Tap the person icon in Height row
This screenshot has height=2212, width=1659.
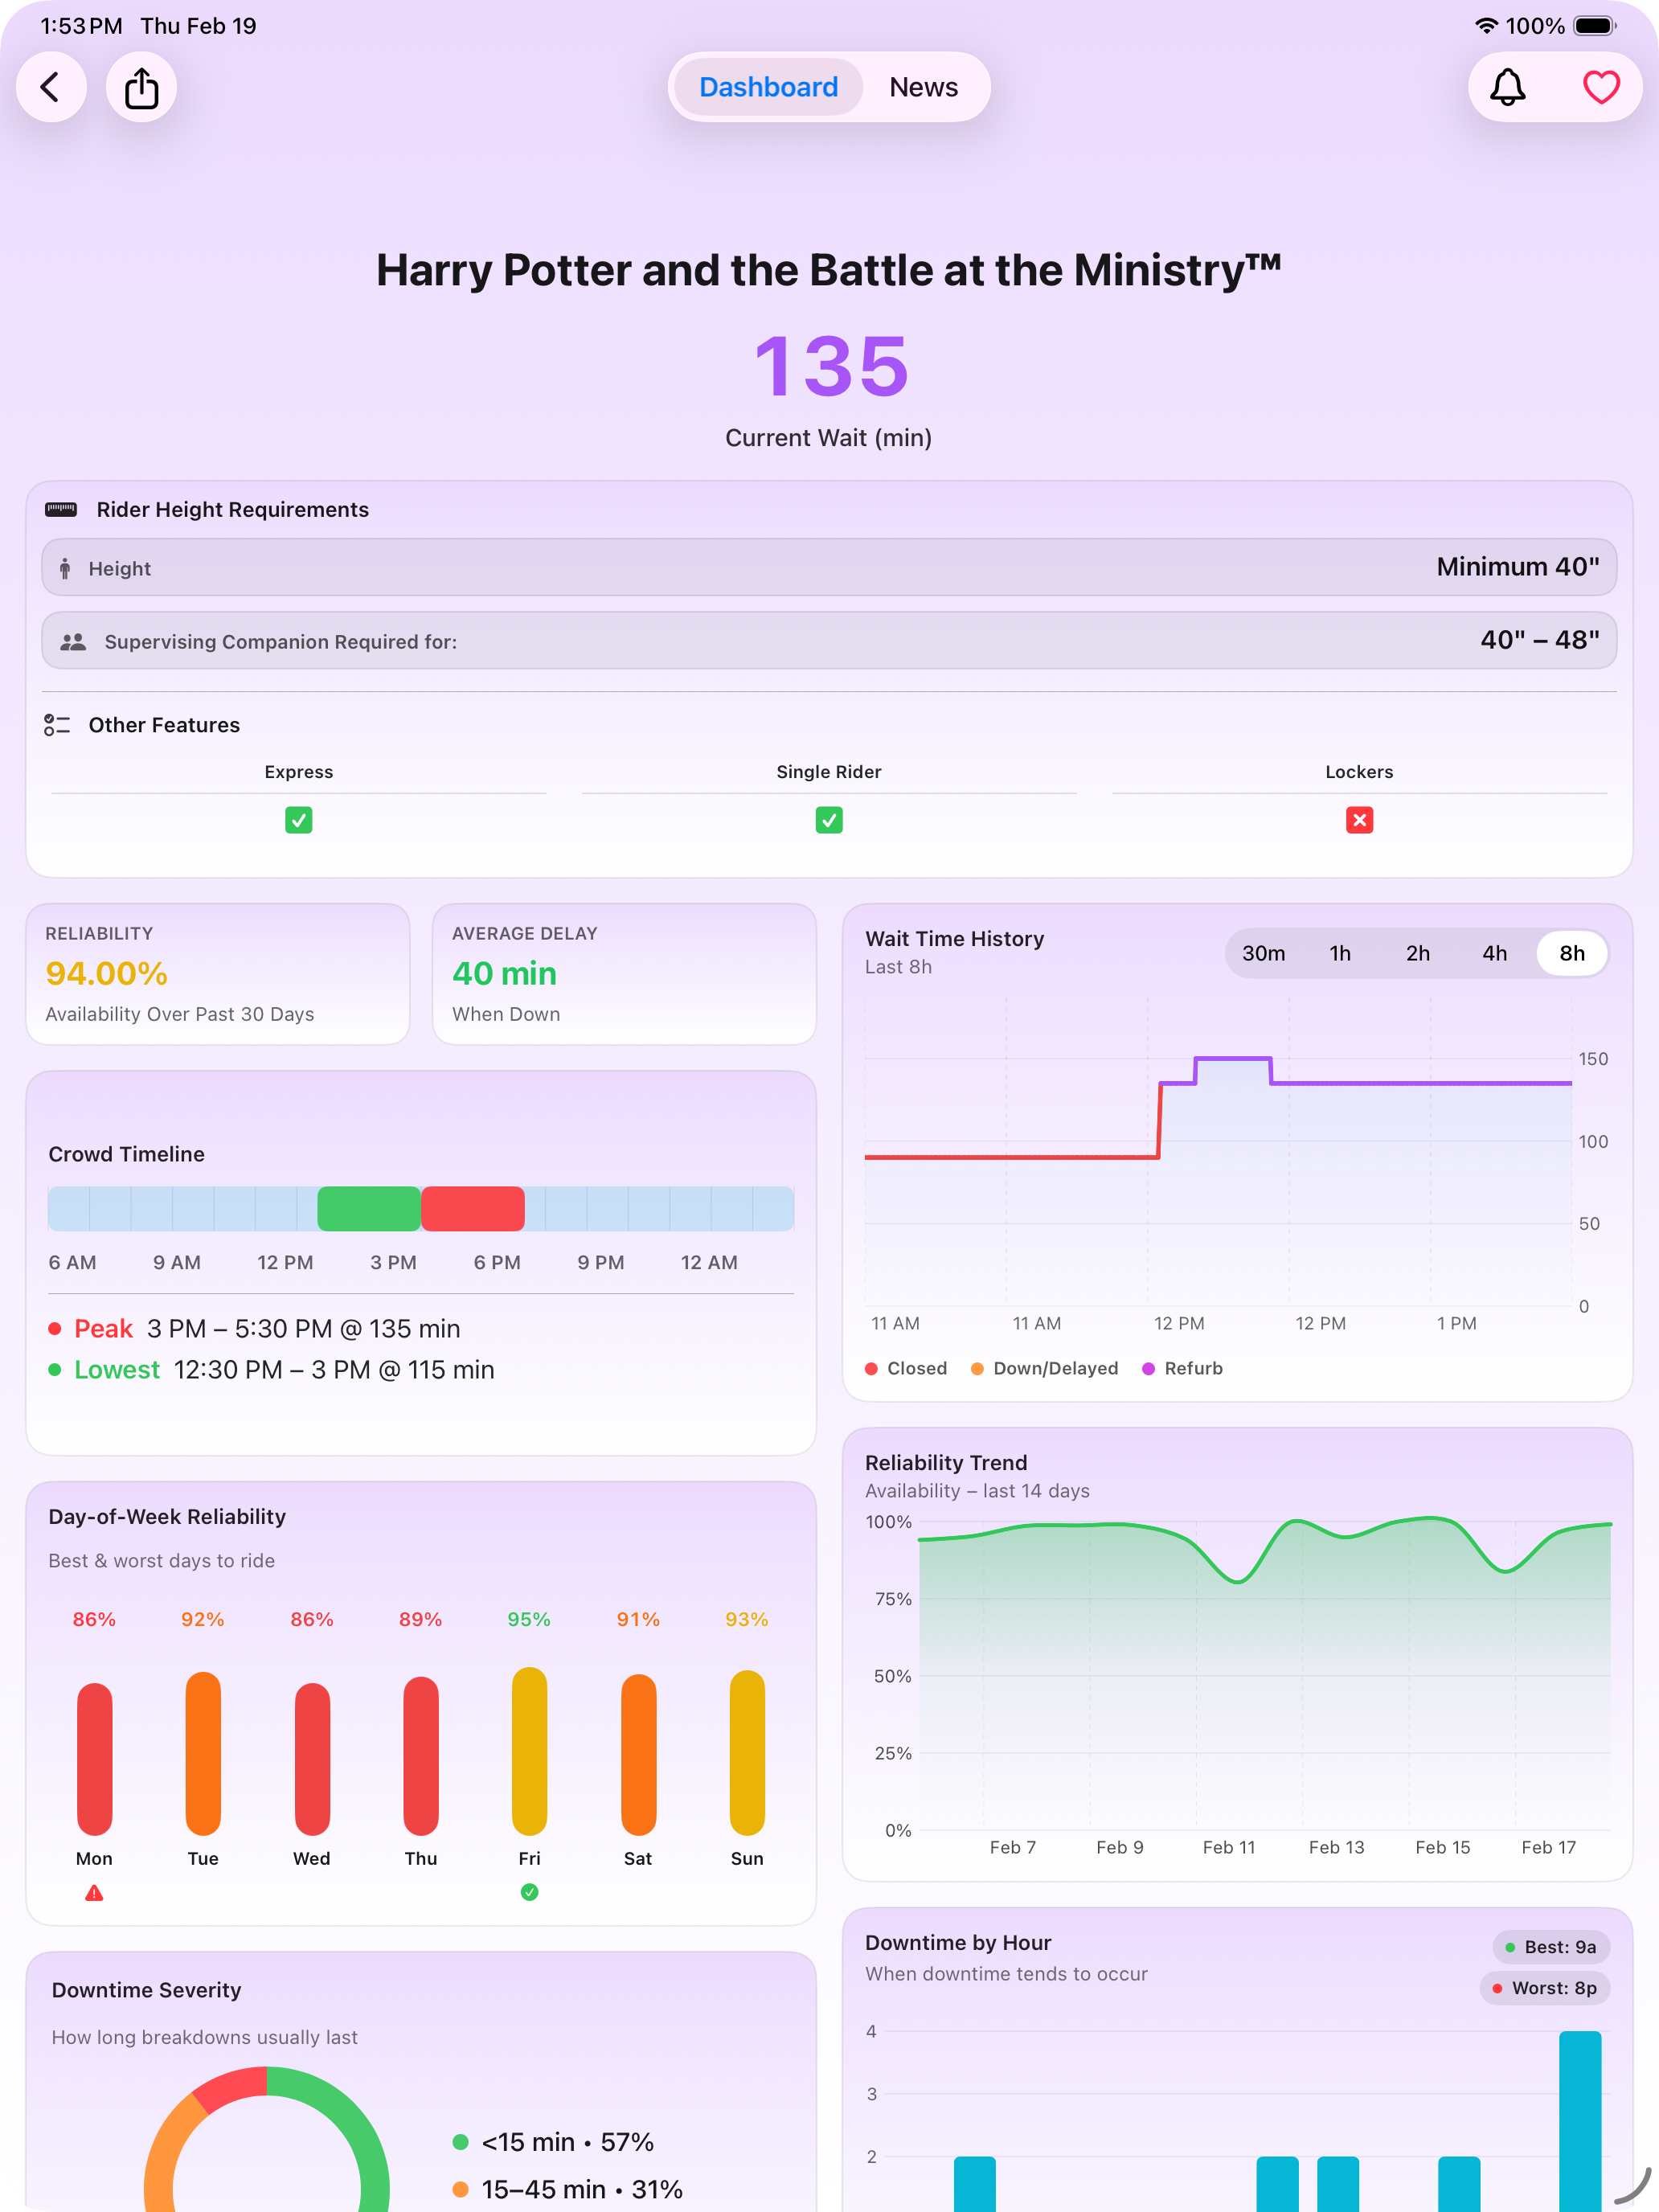[x=65, y=568]
